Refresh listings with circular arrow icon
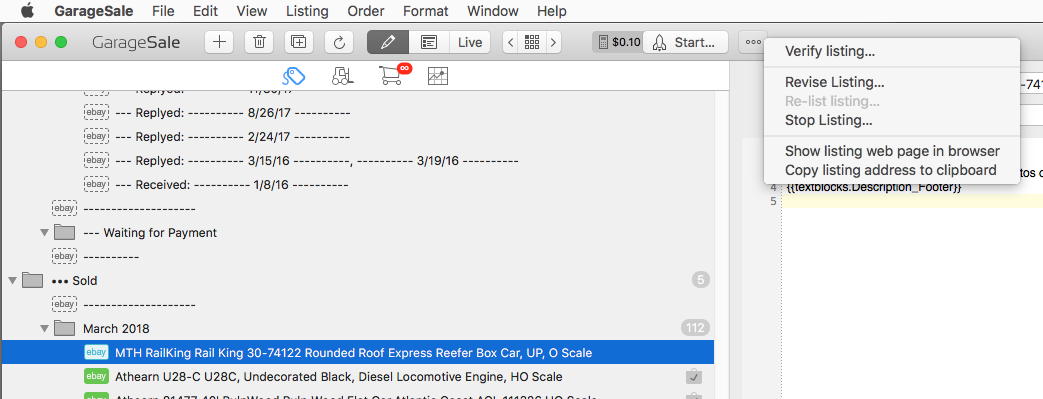This screenshot has height=399, width=1043. [x=339, y=42]
